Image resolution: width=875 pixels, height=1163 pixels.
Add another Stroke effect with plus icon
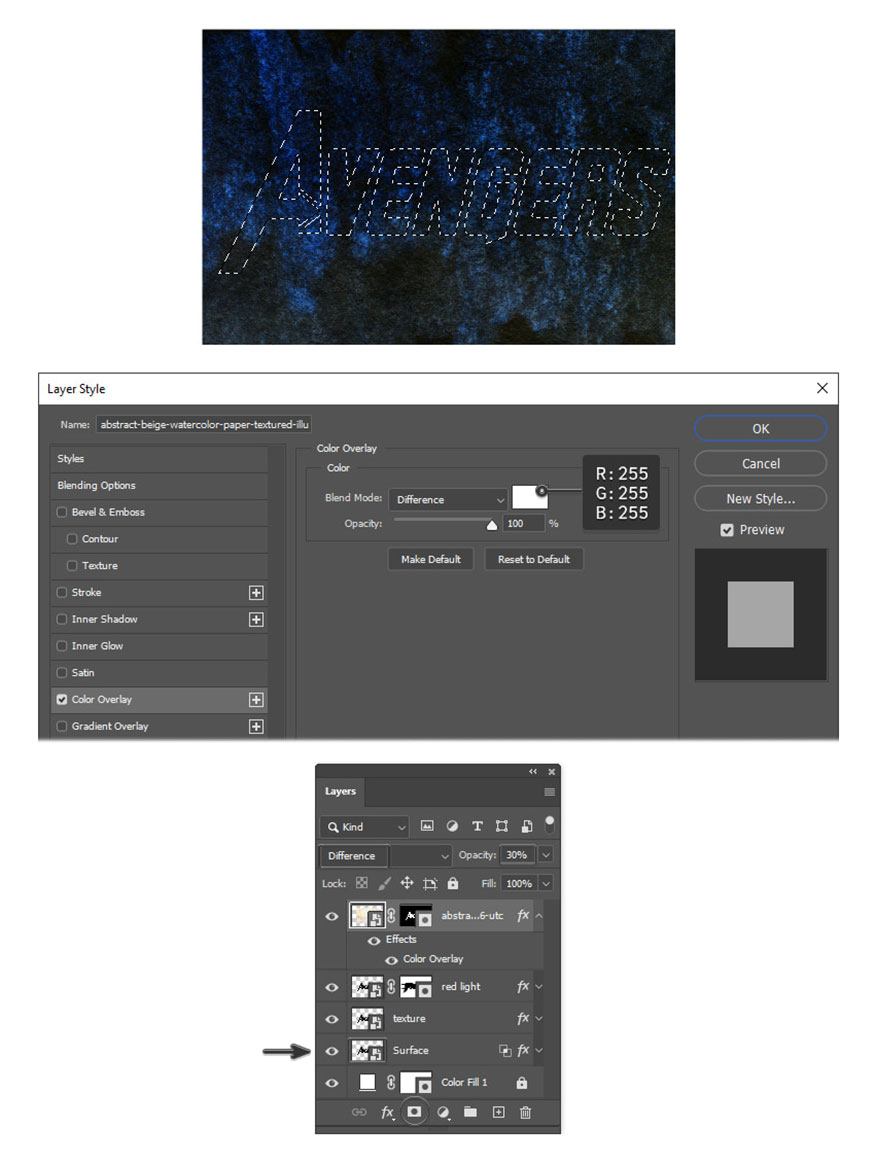pyautogui.click(x=256, y=593)
